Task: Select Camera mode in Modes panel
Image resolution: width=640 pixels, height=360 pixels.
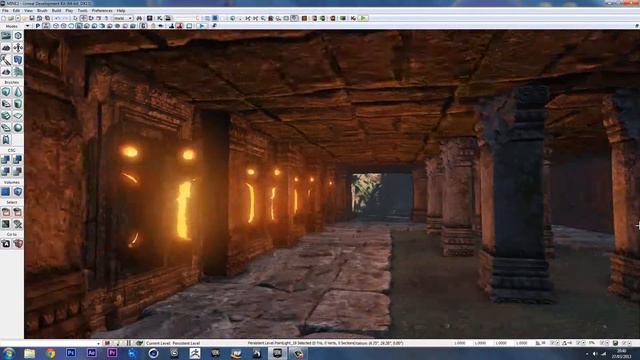Action: pyautogui.click(x=6, y=36)
